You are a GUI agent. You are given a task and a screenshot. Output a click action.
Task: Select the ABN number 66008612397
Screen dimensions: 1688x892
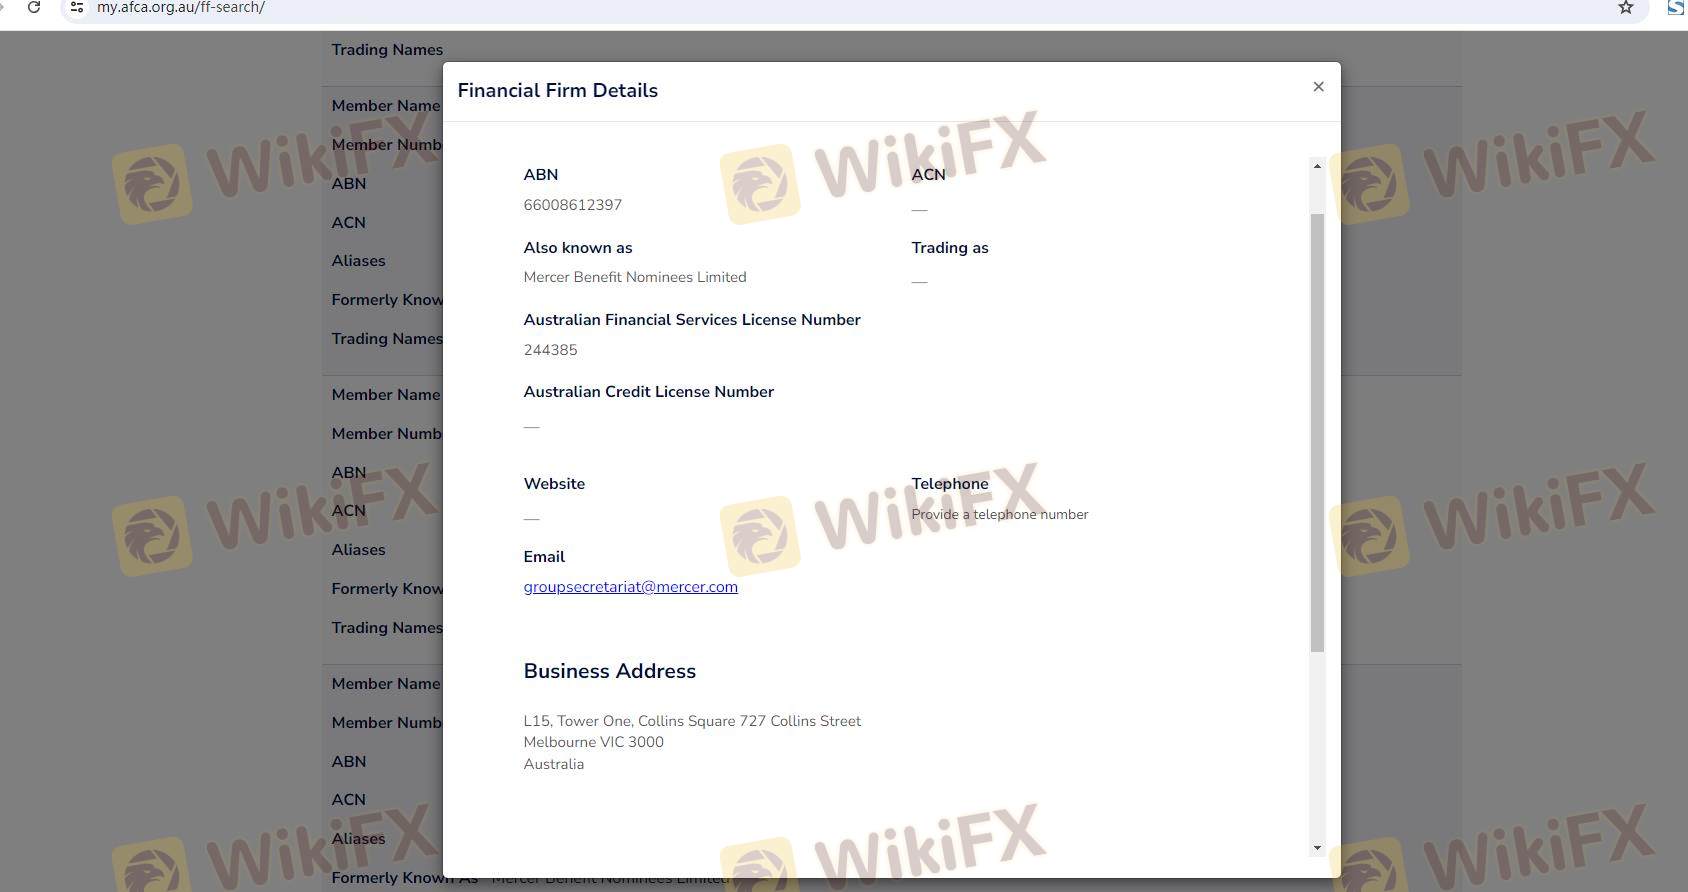tap(573, 205)
